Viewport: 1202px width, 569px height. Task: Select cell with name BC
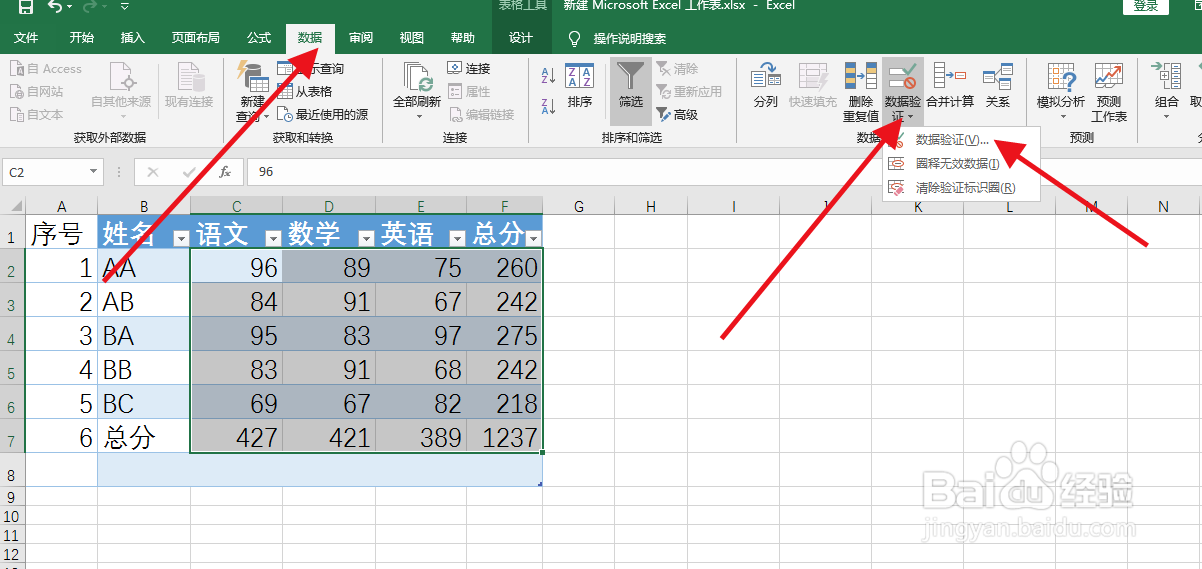pyautogui.click(x=144, y=403)
